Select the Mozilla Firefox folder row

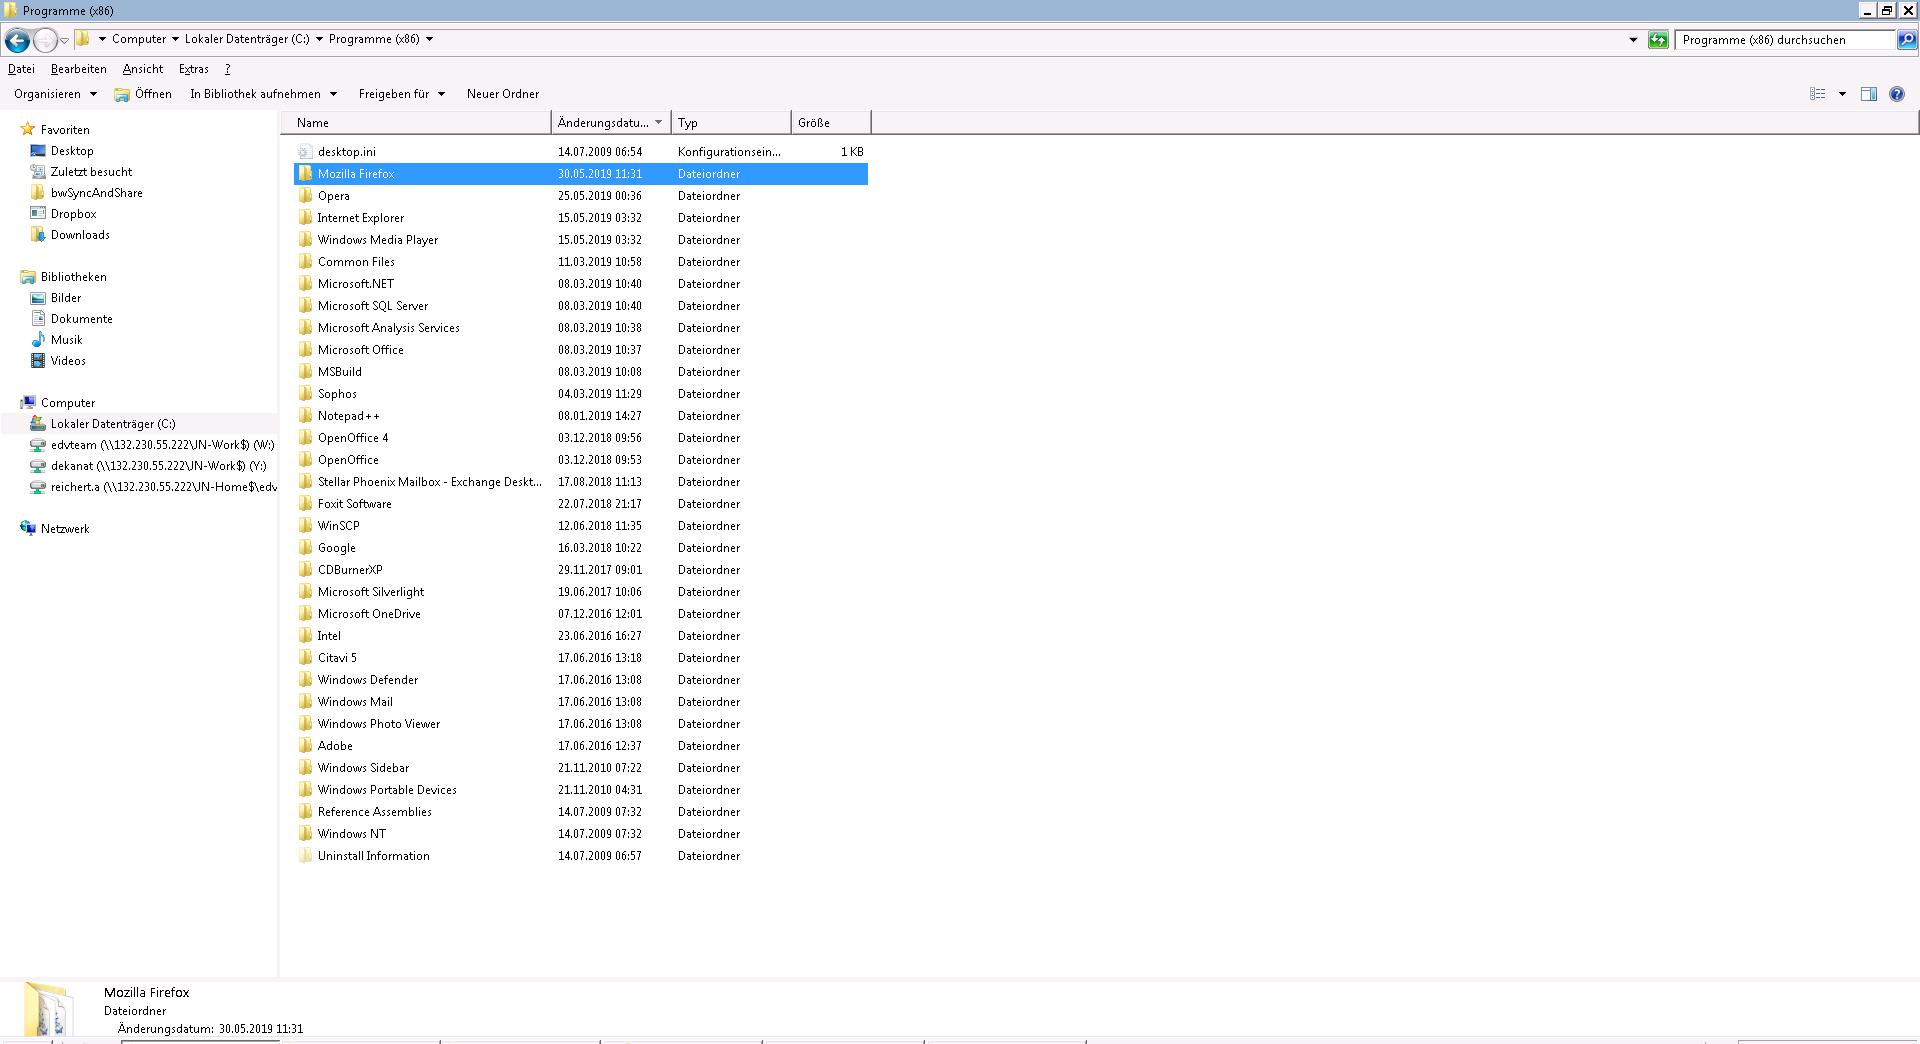tap(581, 174)
